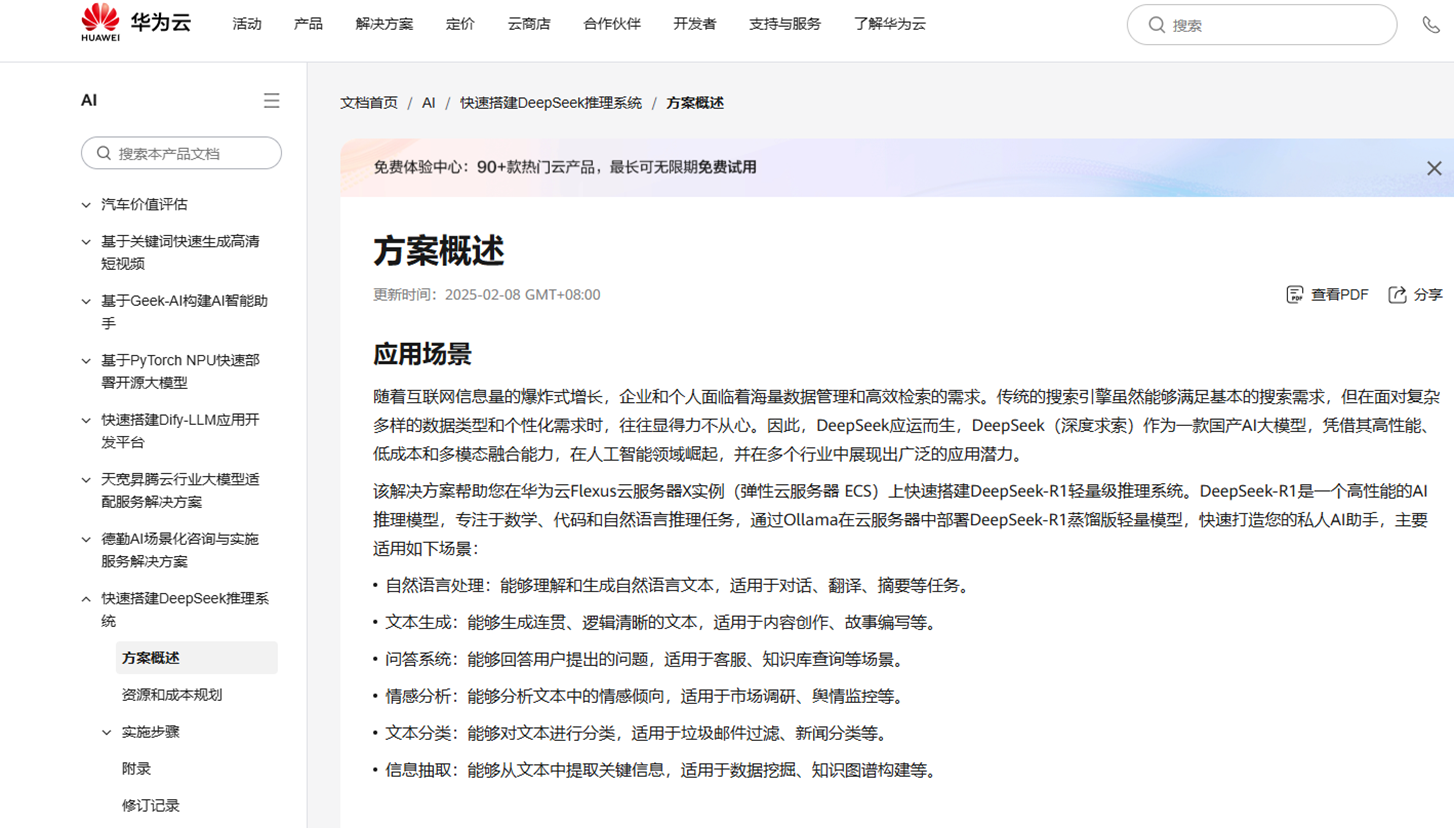Click the 自然语言处理 bullet item

point(677,585)
